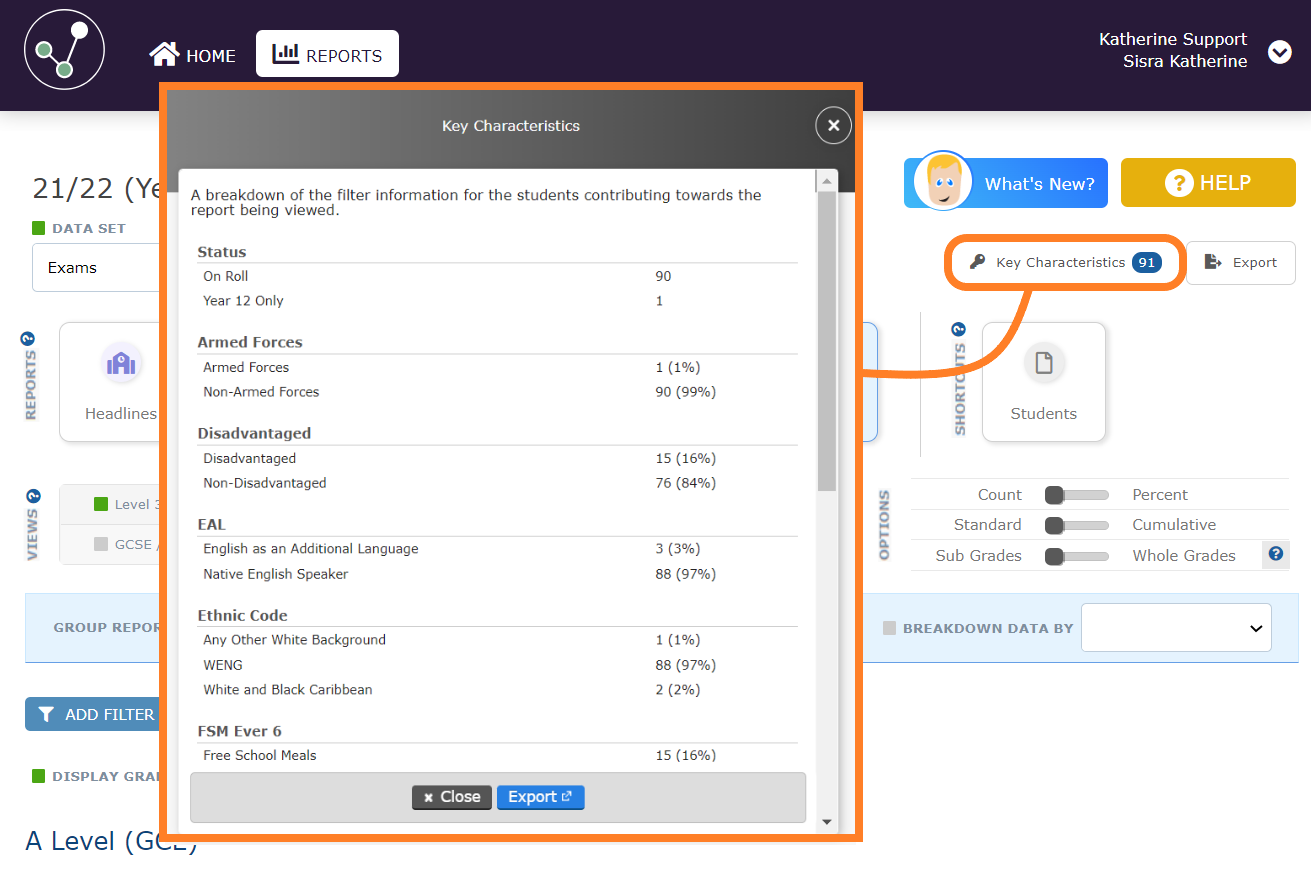Screen dimensions: 1311x874
Task: Click the dialog's vertical scrollbar down arrow
Action: [826, 822]
